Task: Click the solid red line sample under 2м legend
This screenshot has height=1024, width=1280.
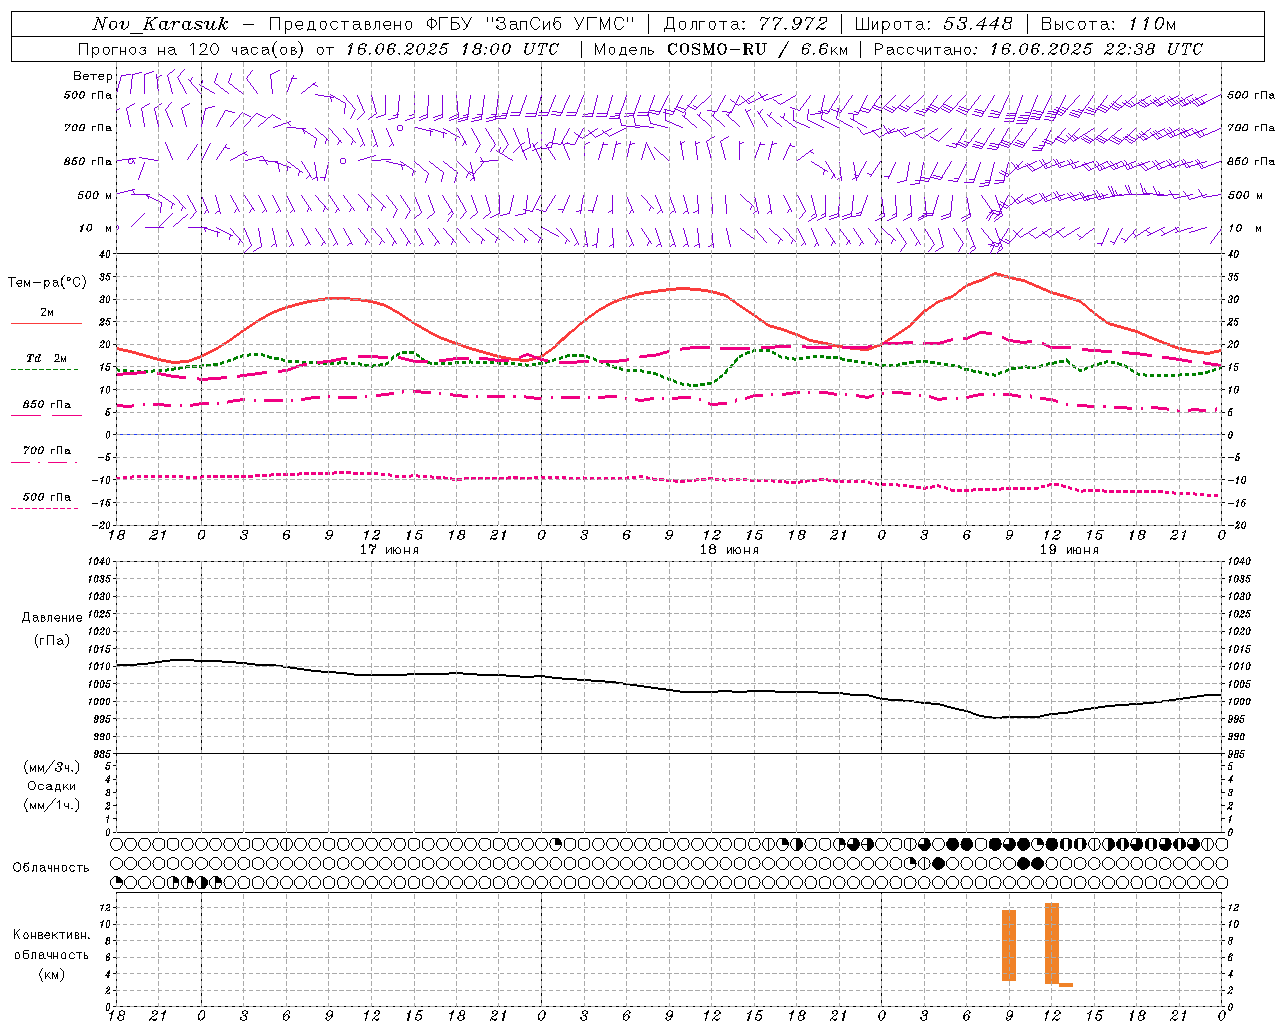Action: click(46, 324)
